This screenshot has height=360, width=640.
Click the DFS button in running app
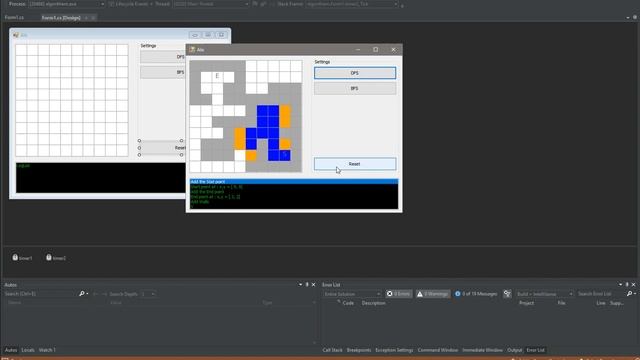[355, 73]
